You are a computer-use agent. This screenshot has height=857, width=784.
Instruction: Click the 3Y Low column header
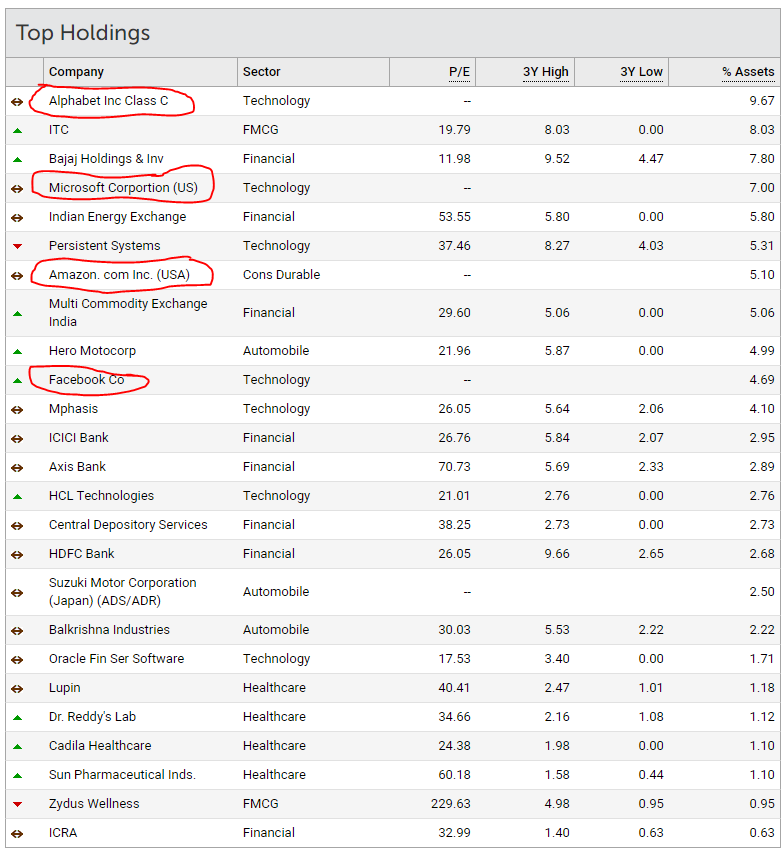(x=641, y=72)
